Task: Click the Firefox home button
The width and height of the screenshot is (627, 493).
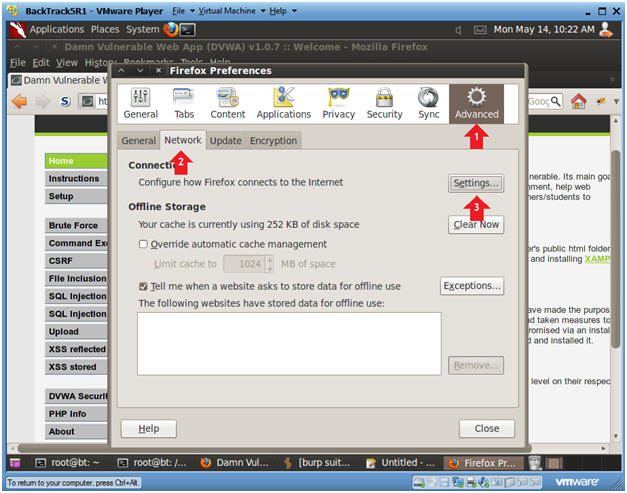Action: (x=578, y=101)
